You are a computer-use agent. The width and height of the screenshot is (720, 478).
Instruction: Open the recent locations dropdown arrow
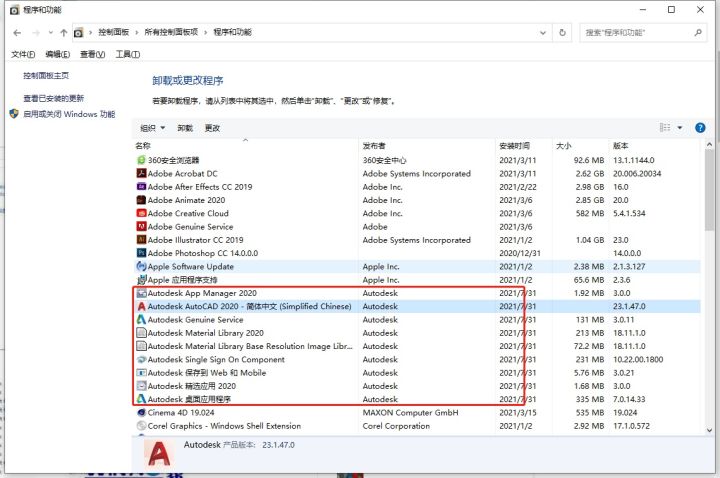tap(51, 33)
